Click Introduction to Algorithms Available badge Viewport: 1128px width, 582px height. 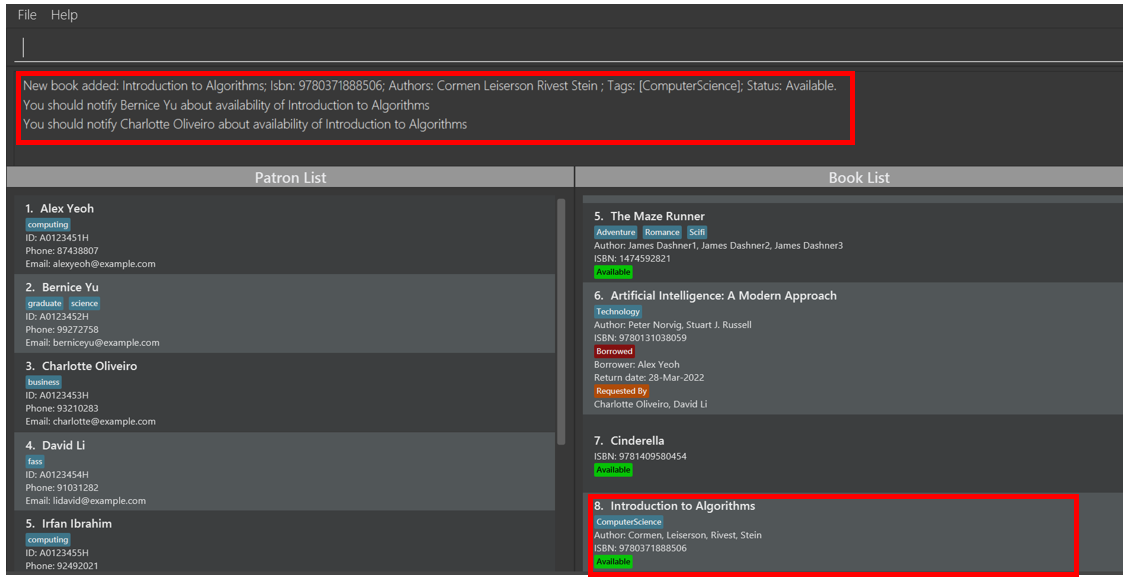click(x=613, y=562)
